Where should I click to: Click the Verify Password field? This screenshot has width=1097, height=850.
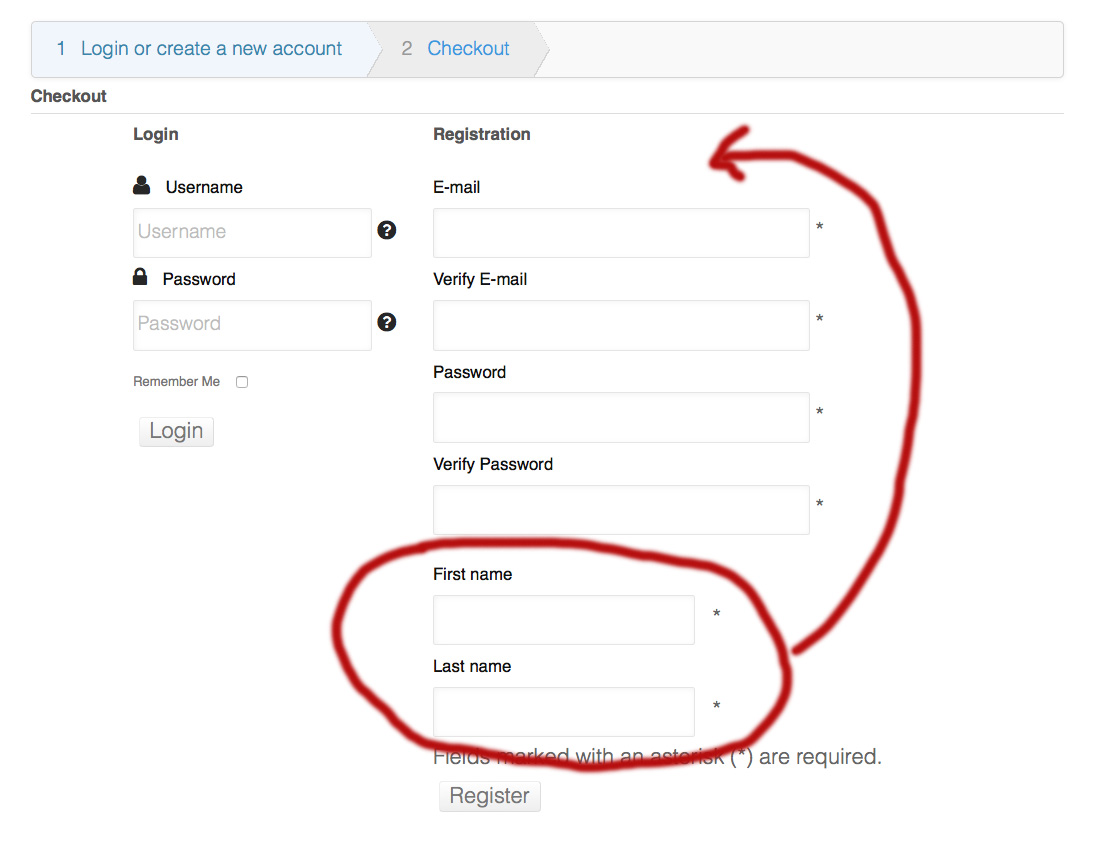(620, 510)
